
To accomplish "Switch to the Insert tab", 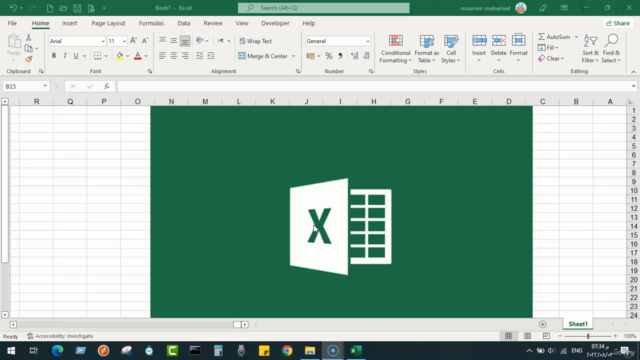I will [x=69, y=23].
